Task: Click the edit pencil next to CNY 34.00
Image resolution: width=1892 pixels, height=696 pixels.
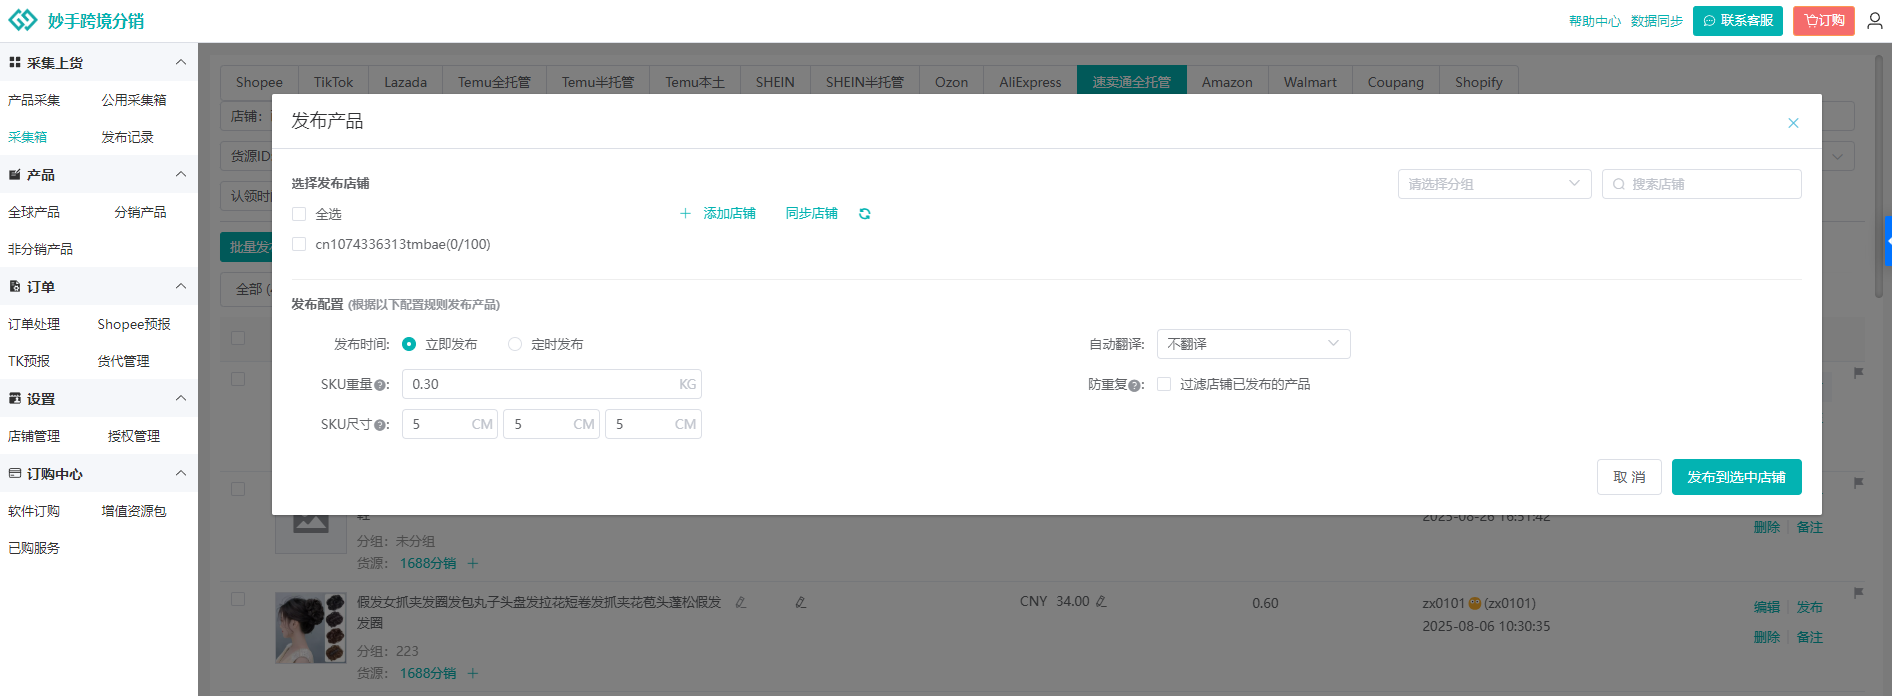Action: coord(1101,602)
